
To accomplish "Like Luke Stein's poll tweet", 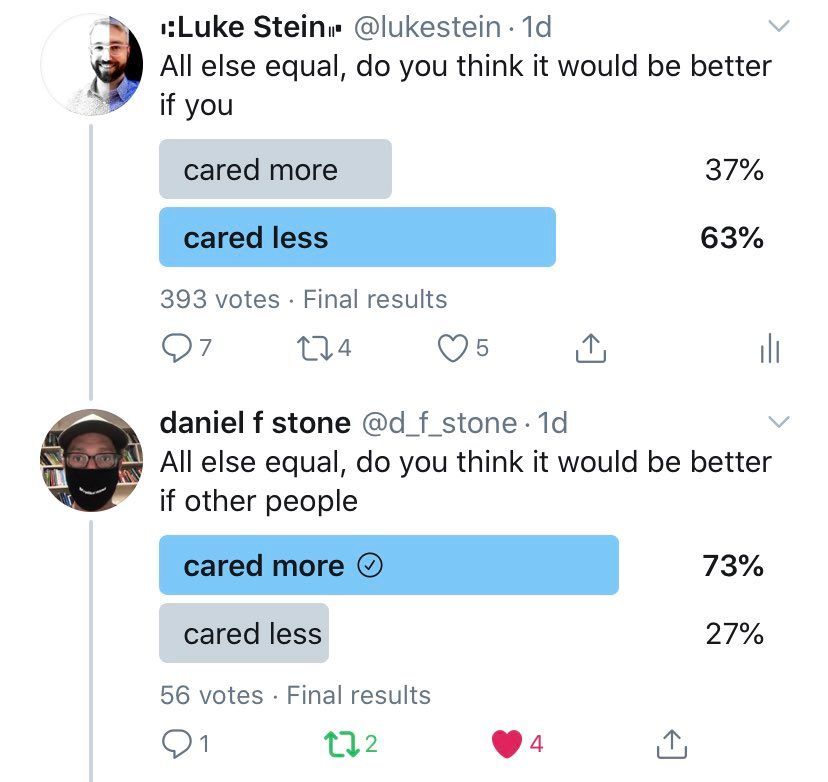I will [454, 348].
